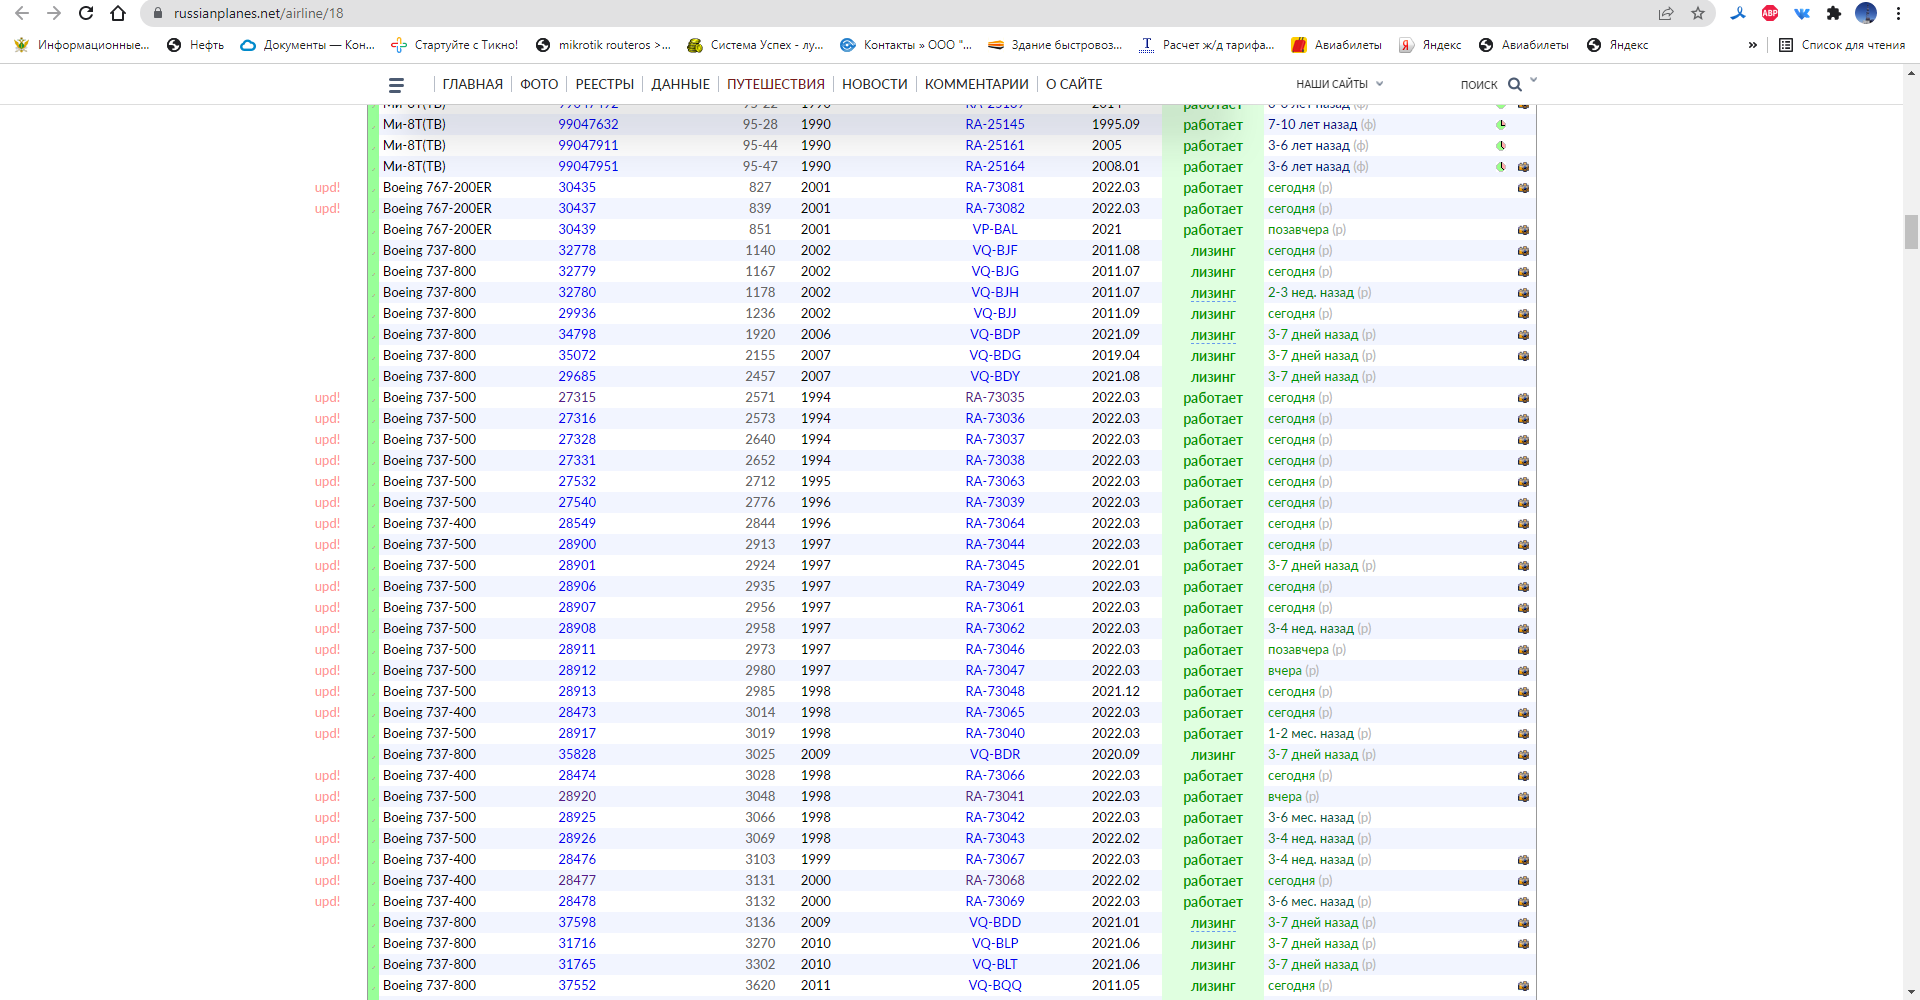This screenshot has width=1920, height=1000.
Task: Open the AdBlock Plus extension
Action: click(x=1770, y=13)
